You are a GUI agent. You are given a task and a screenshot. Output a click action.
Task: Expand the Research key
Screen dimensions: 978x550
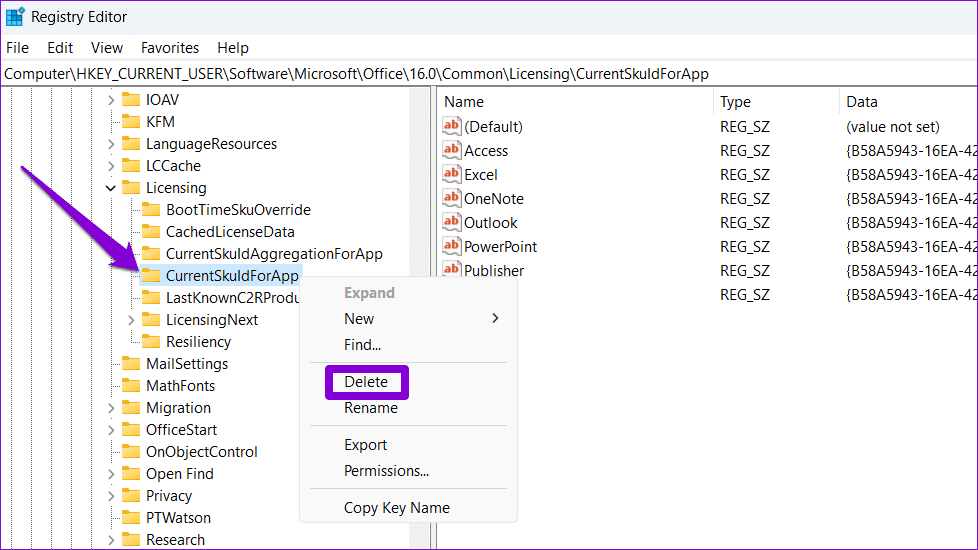111,540
